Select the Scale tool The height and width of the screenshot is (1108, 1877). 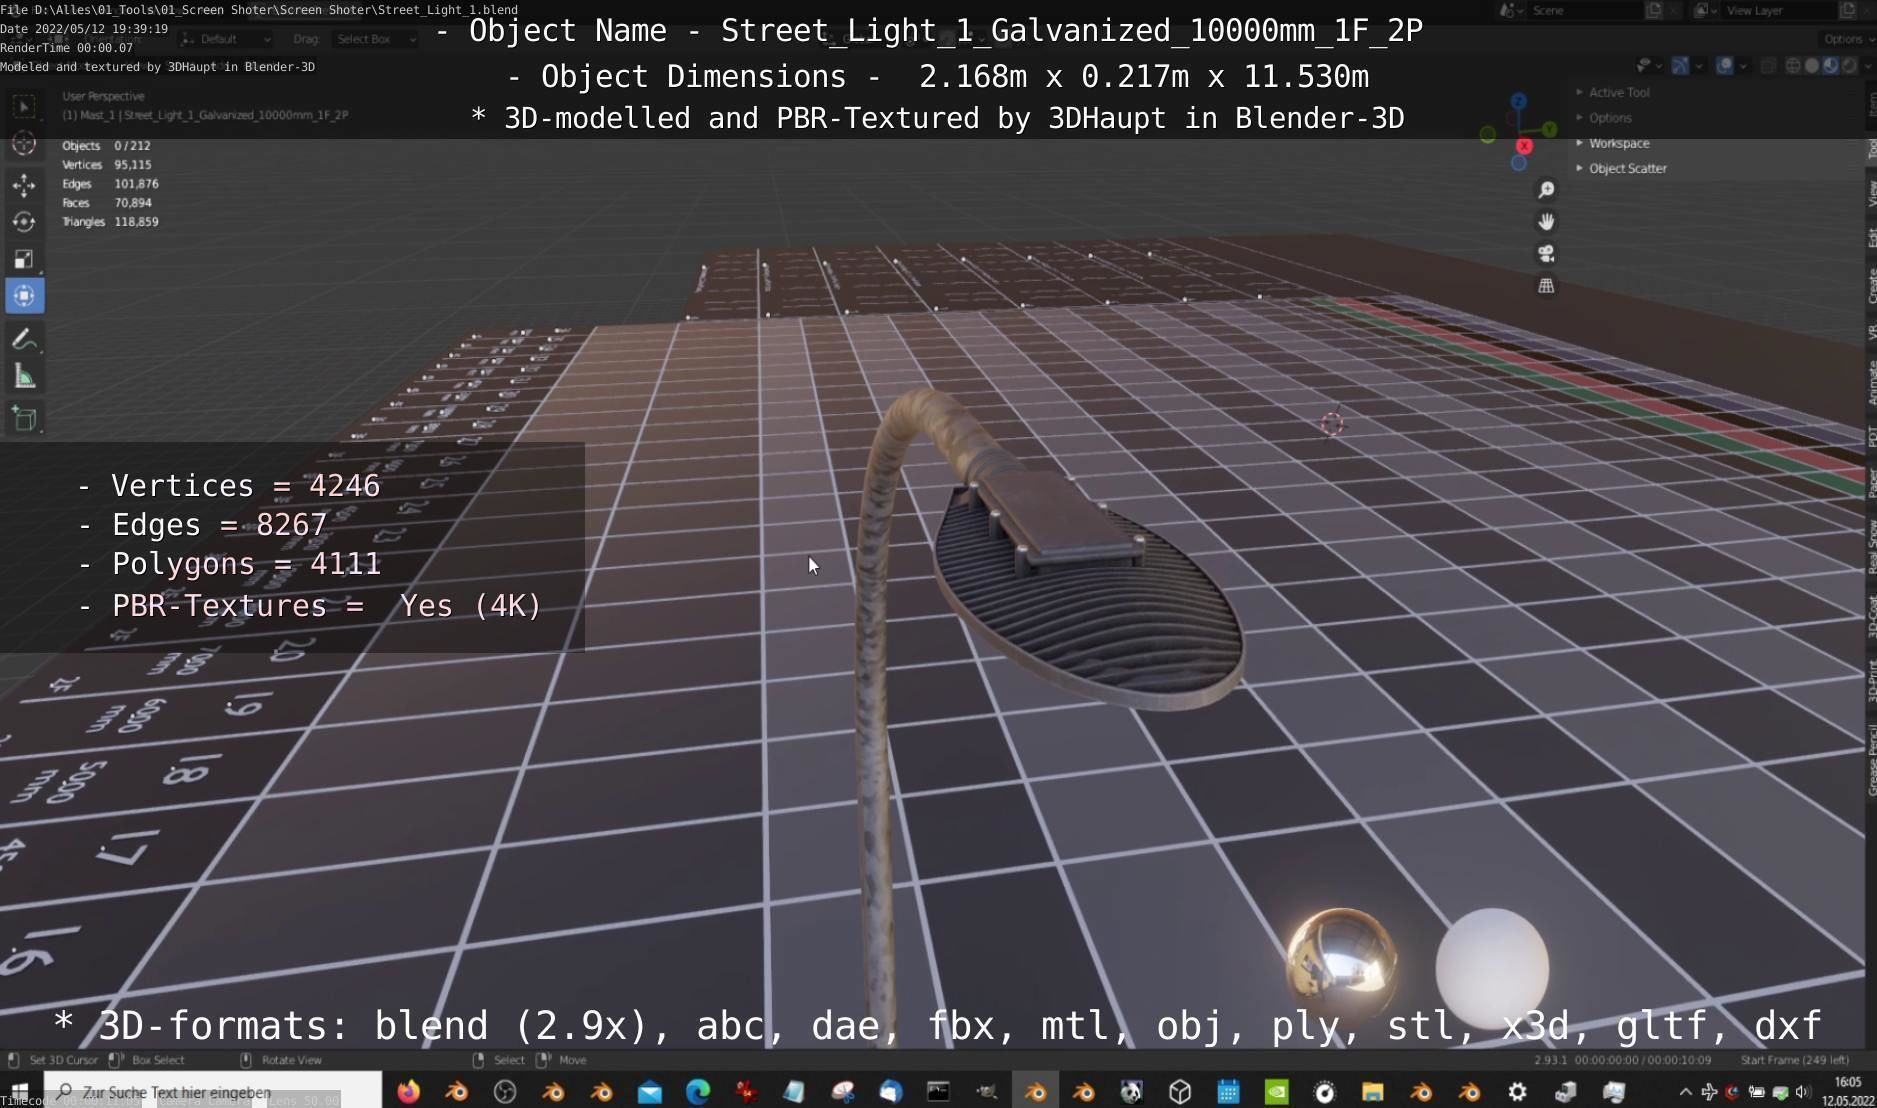[25, 259]
